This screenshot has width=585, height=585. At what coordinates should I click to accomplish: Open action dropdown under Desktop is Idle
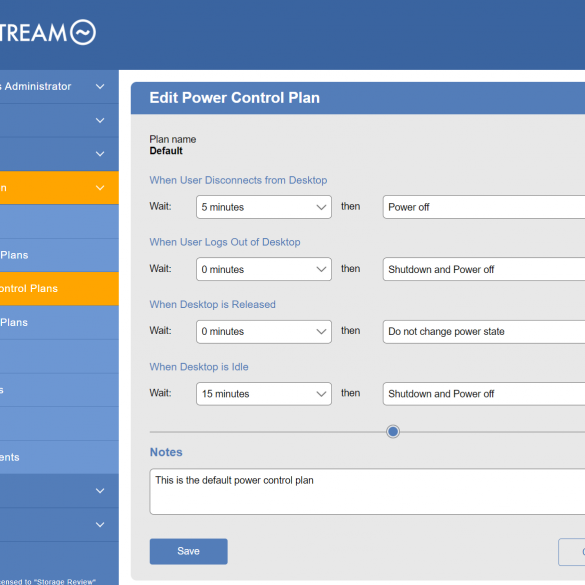click(484, 394)
